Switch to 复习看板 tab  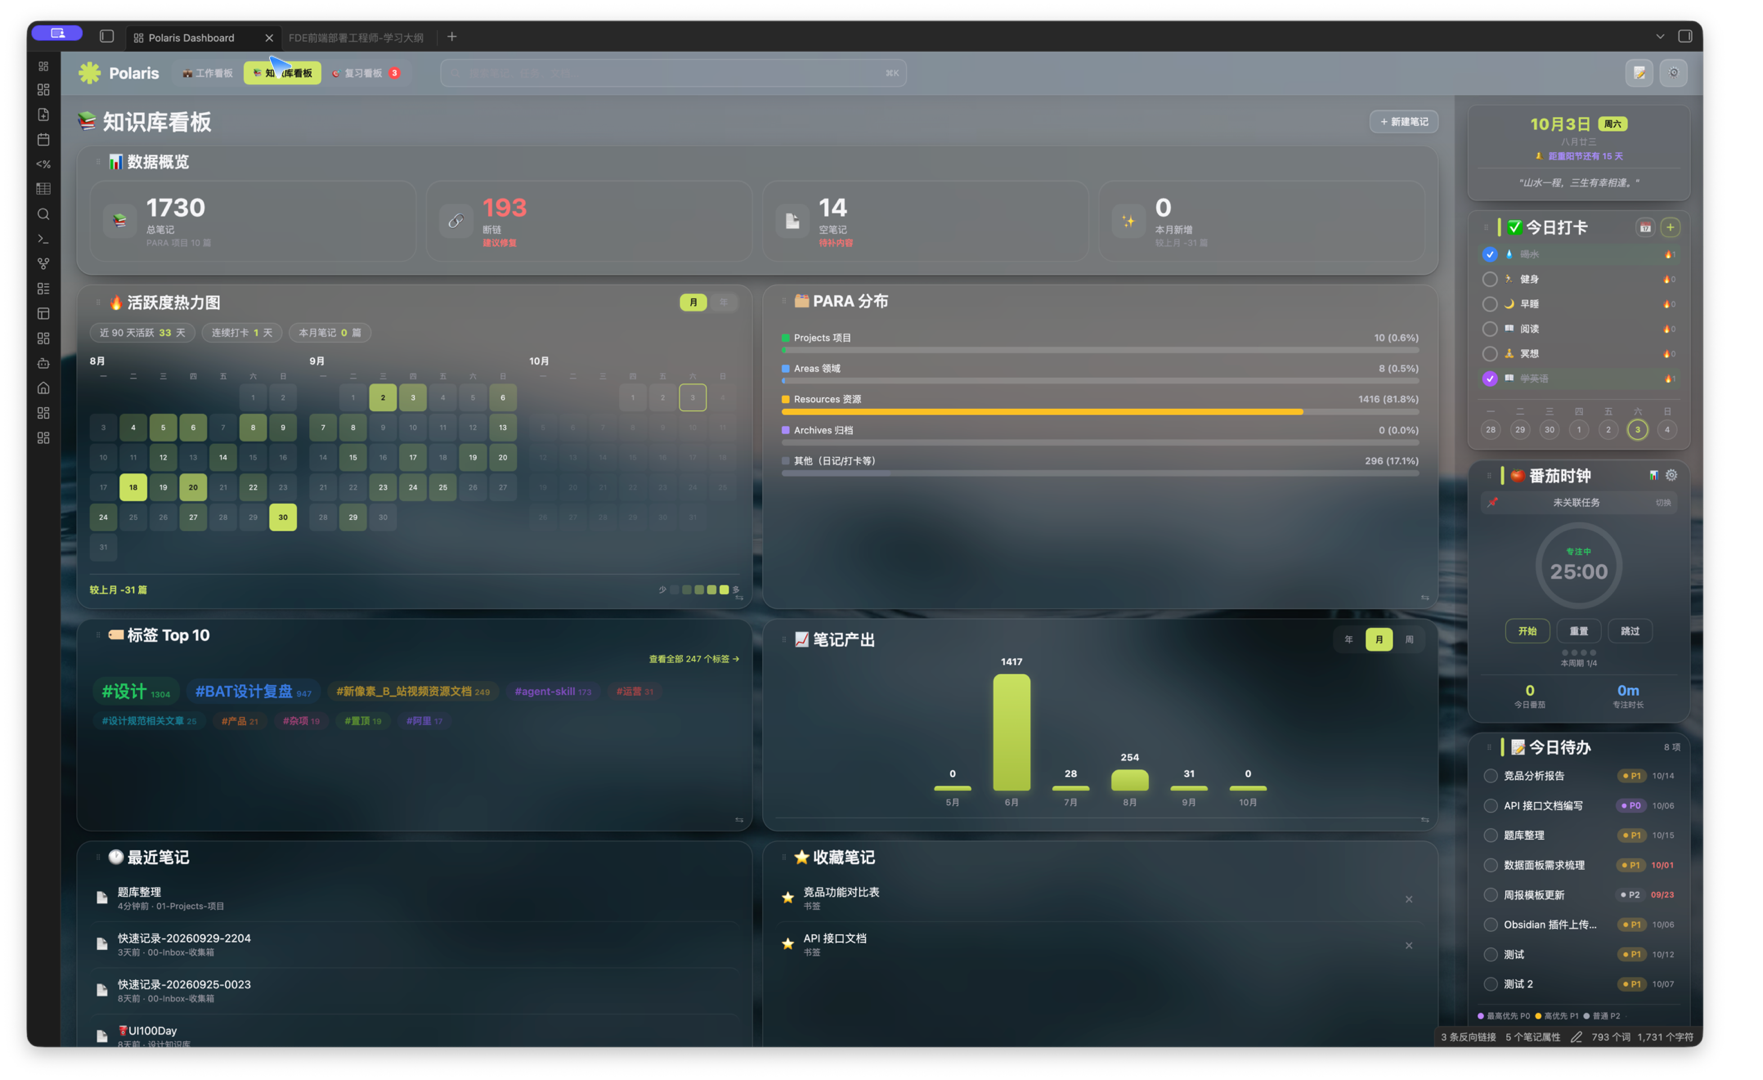[x=366, y=73]
